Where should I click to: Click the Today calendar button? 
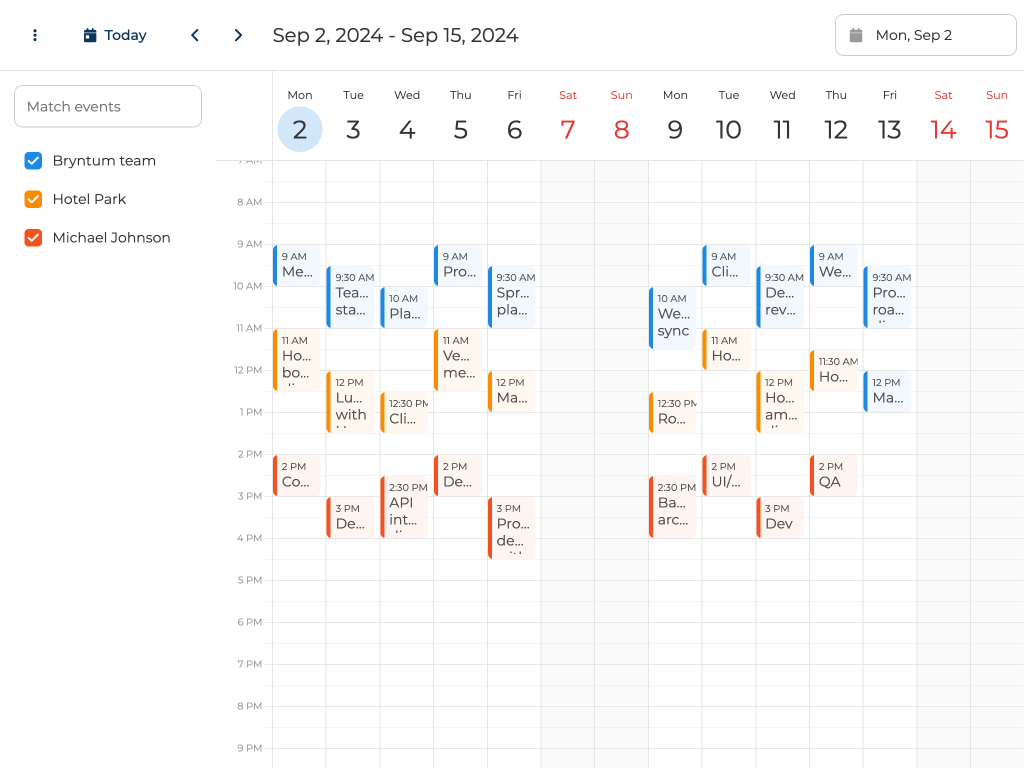coord(115,35)
